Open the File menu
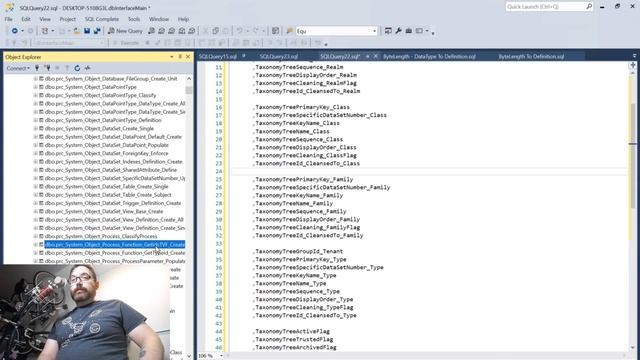 [9, 19]
